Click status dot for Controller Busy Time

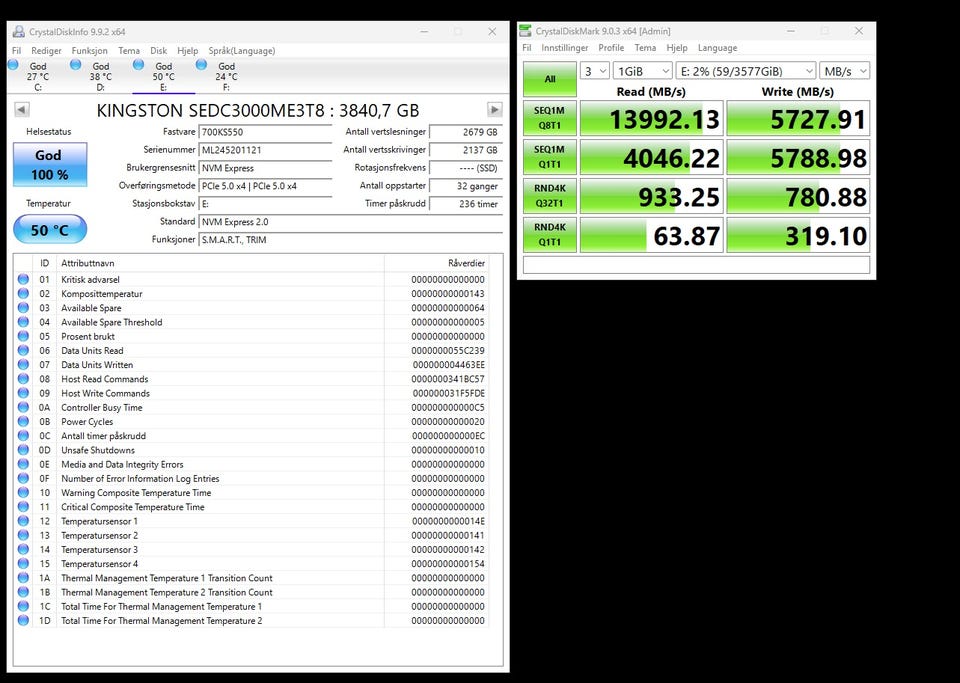coord(23,407)
